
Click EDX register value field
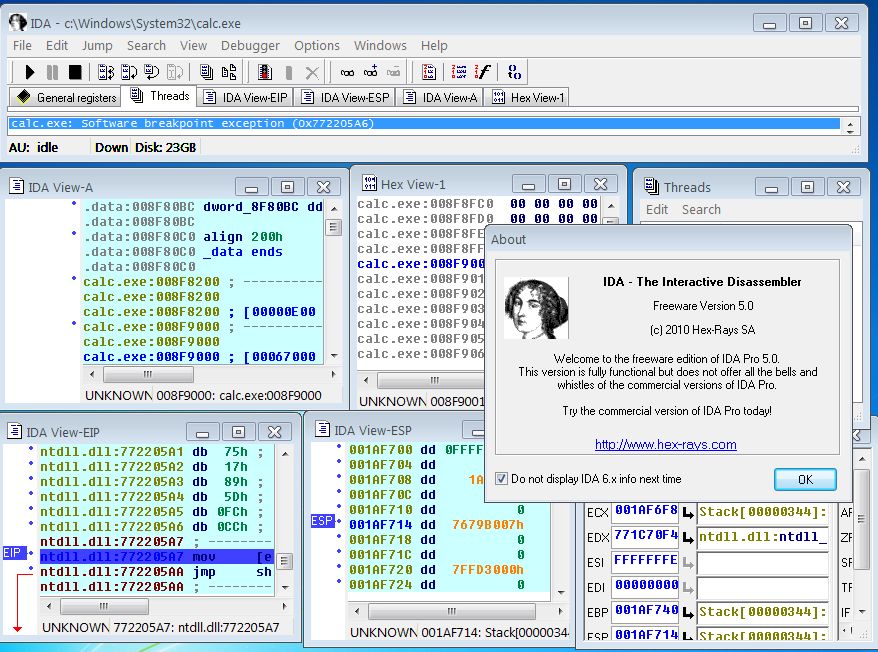645,536
